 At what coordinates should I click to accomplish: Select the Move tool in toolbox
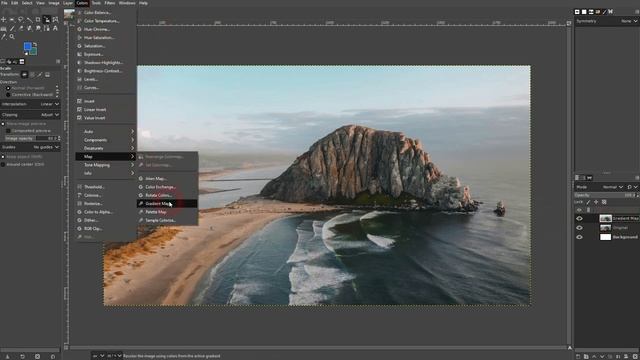[3, 19]
